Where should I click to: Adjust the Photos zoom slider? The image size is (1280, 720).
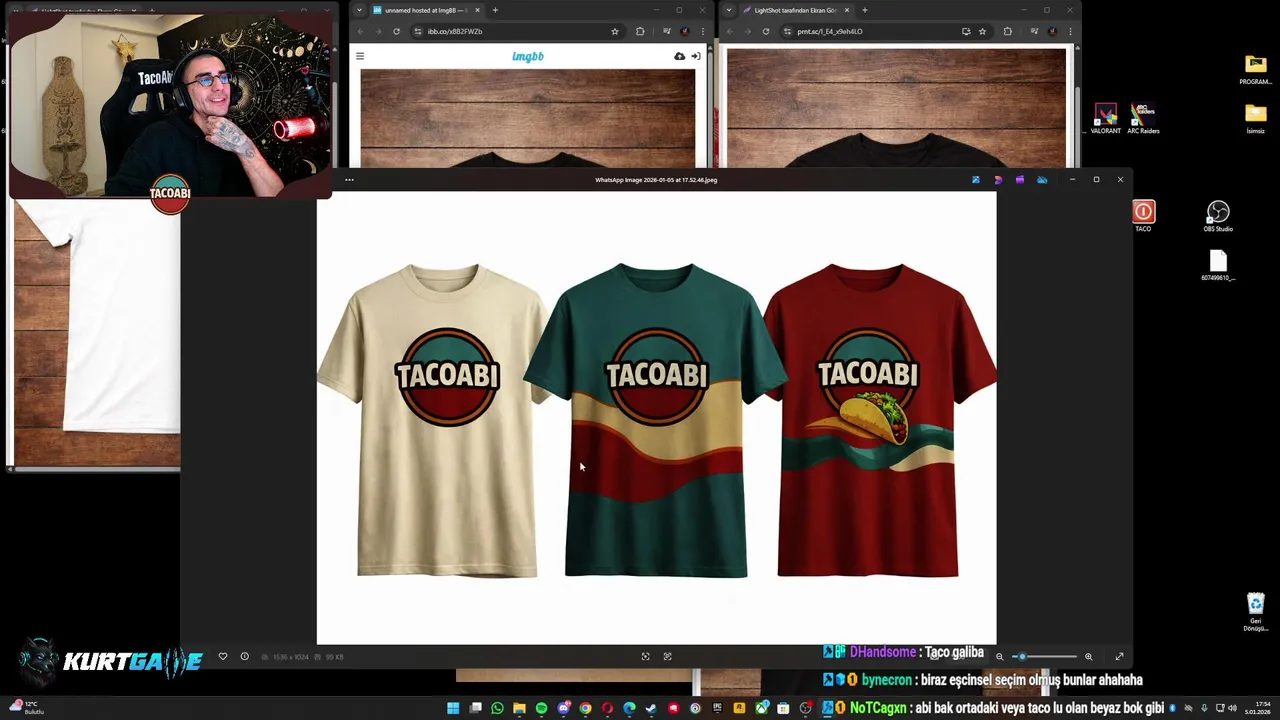point(1046,657)
